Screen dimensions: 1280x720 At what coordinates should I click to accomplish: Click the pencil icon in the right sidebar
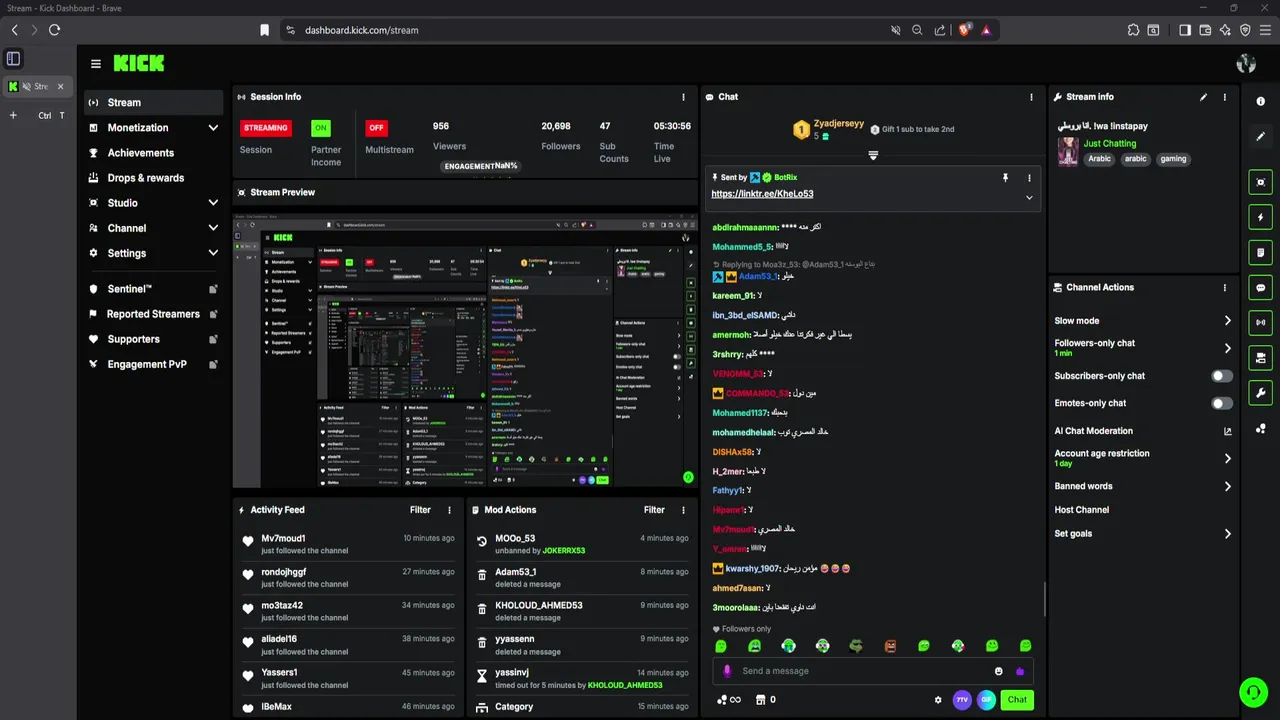pyautogui.click(x=1261, y=137)
